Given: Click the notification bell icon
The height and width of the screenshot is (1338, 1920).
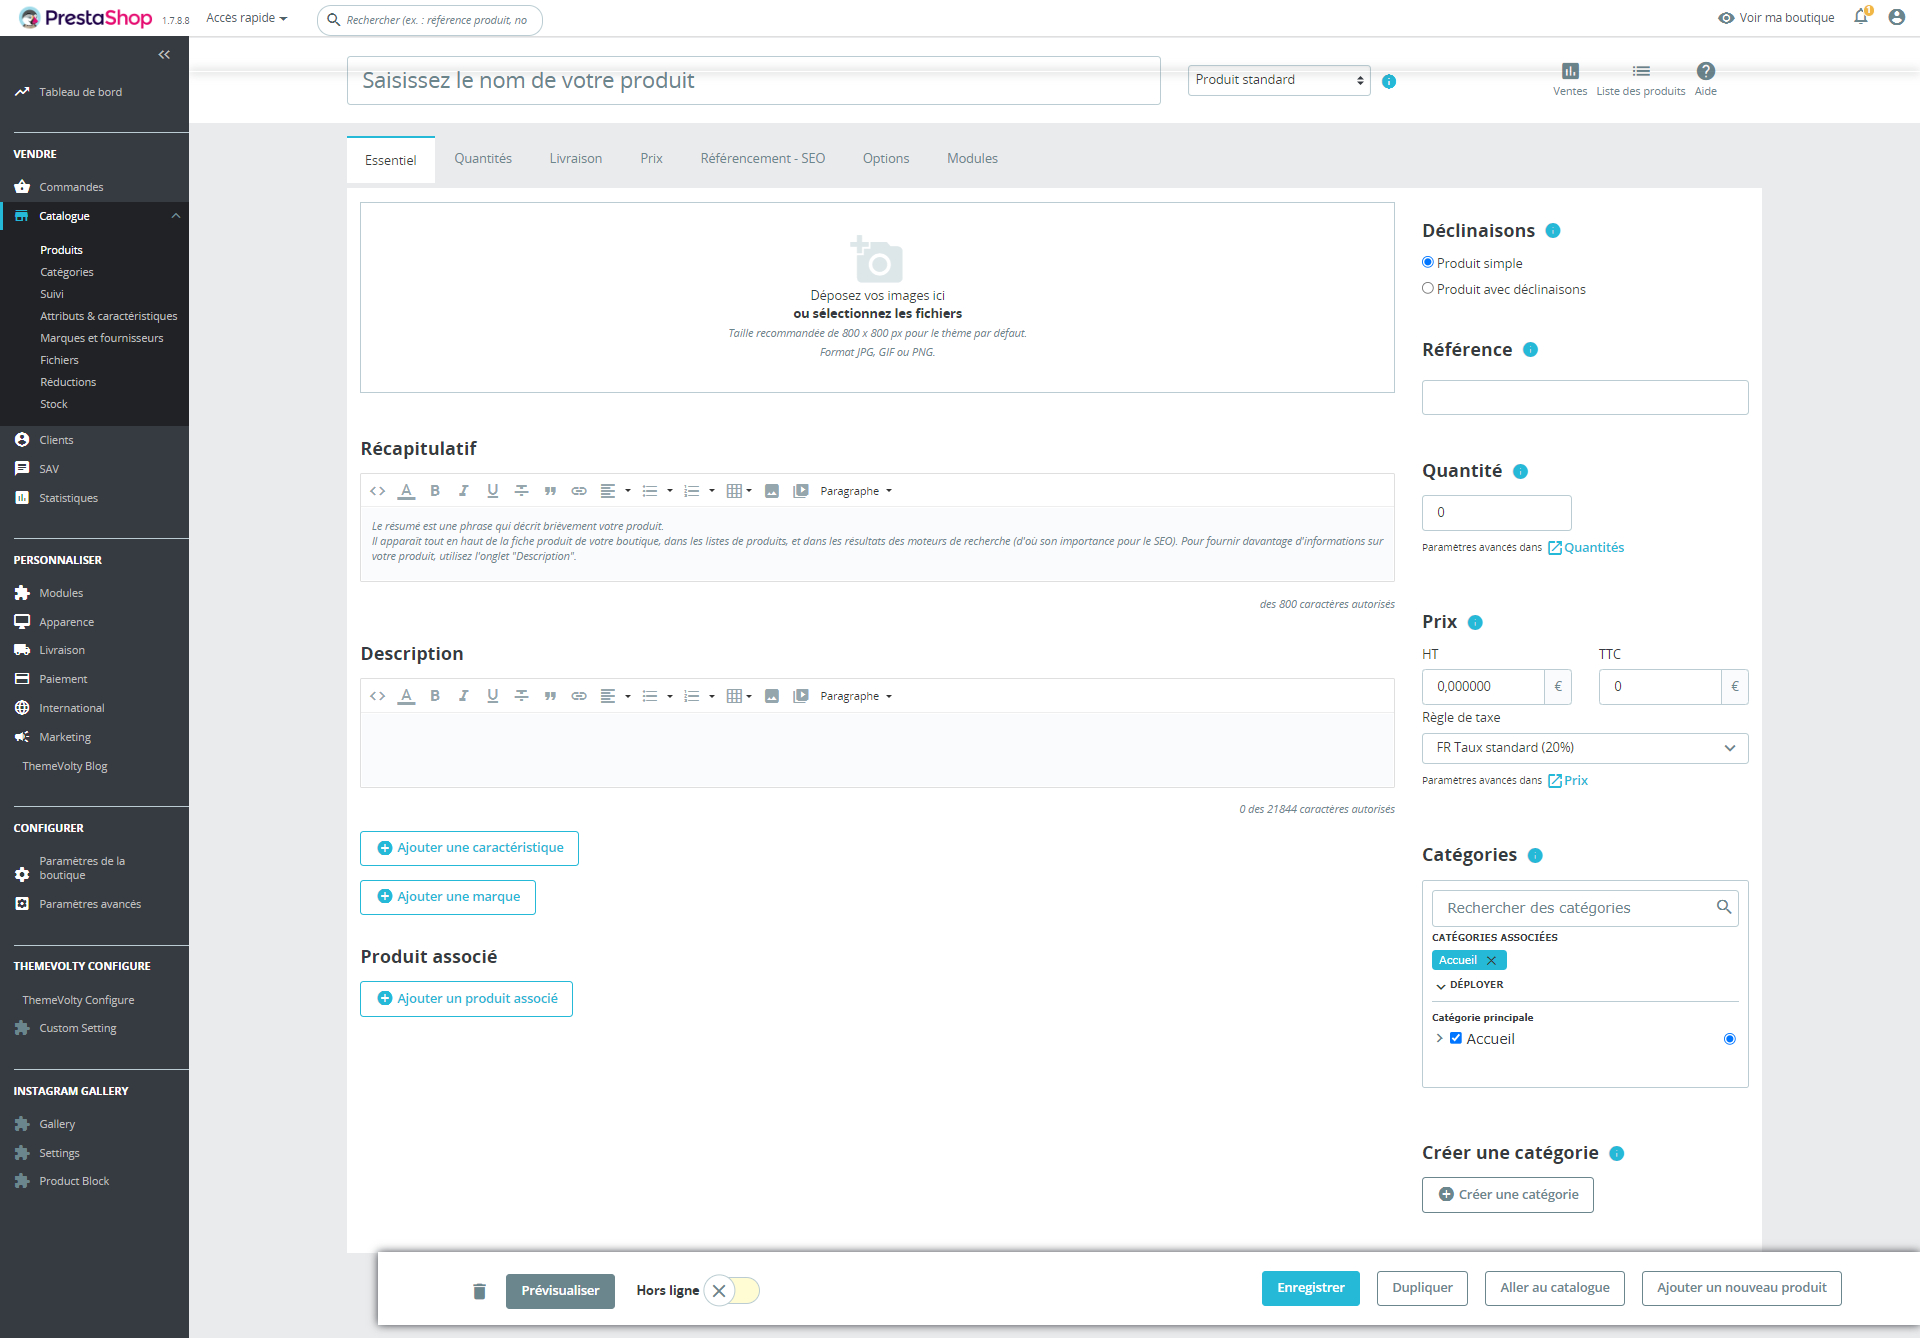Looking at the screenshot, I should coord(1860,17).
